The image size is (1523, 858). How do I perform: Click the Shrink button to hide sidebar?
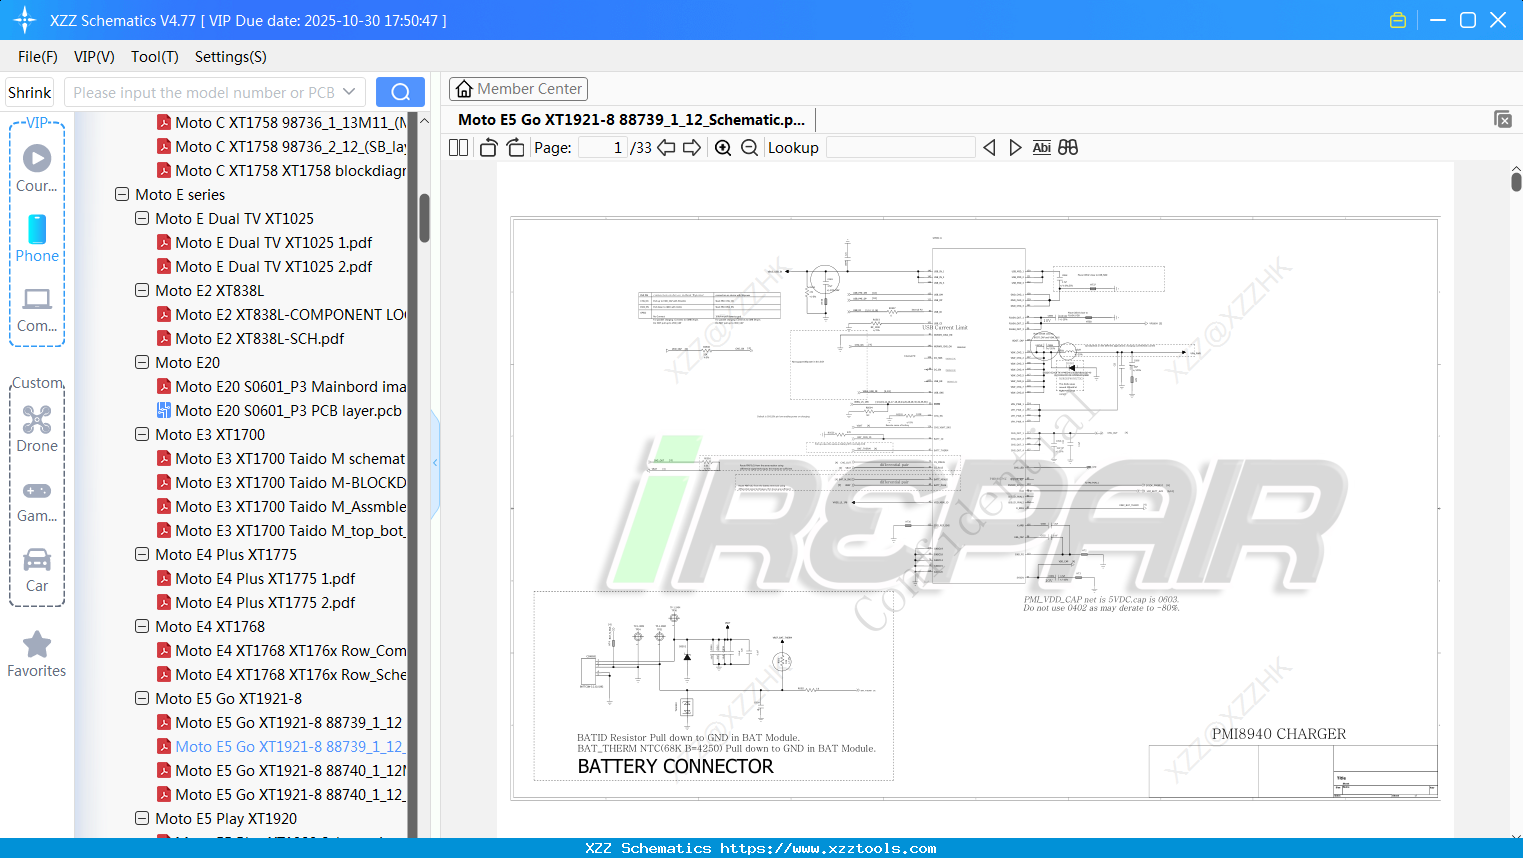tap(29, 91)
